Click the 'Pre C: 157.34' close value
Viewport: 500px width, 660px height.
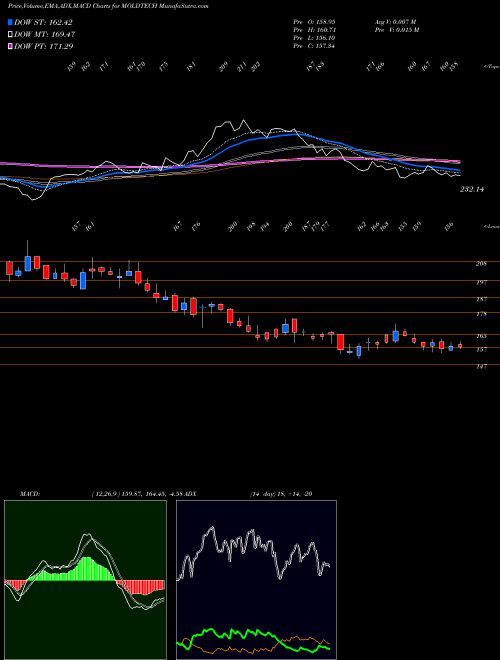[314, 46]
